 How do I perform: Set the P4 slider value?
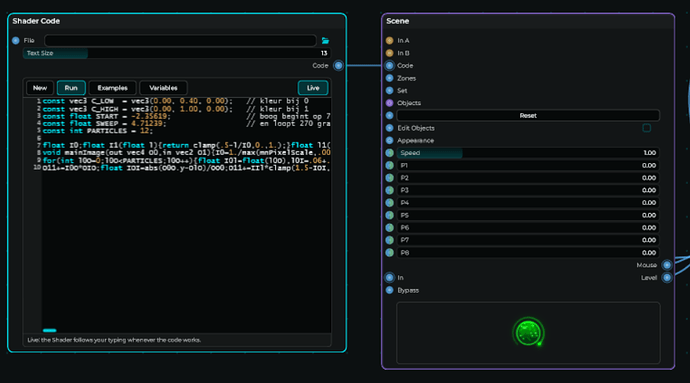click(528, 203)
